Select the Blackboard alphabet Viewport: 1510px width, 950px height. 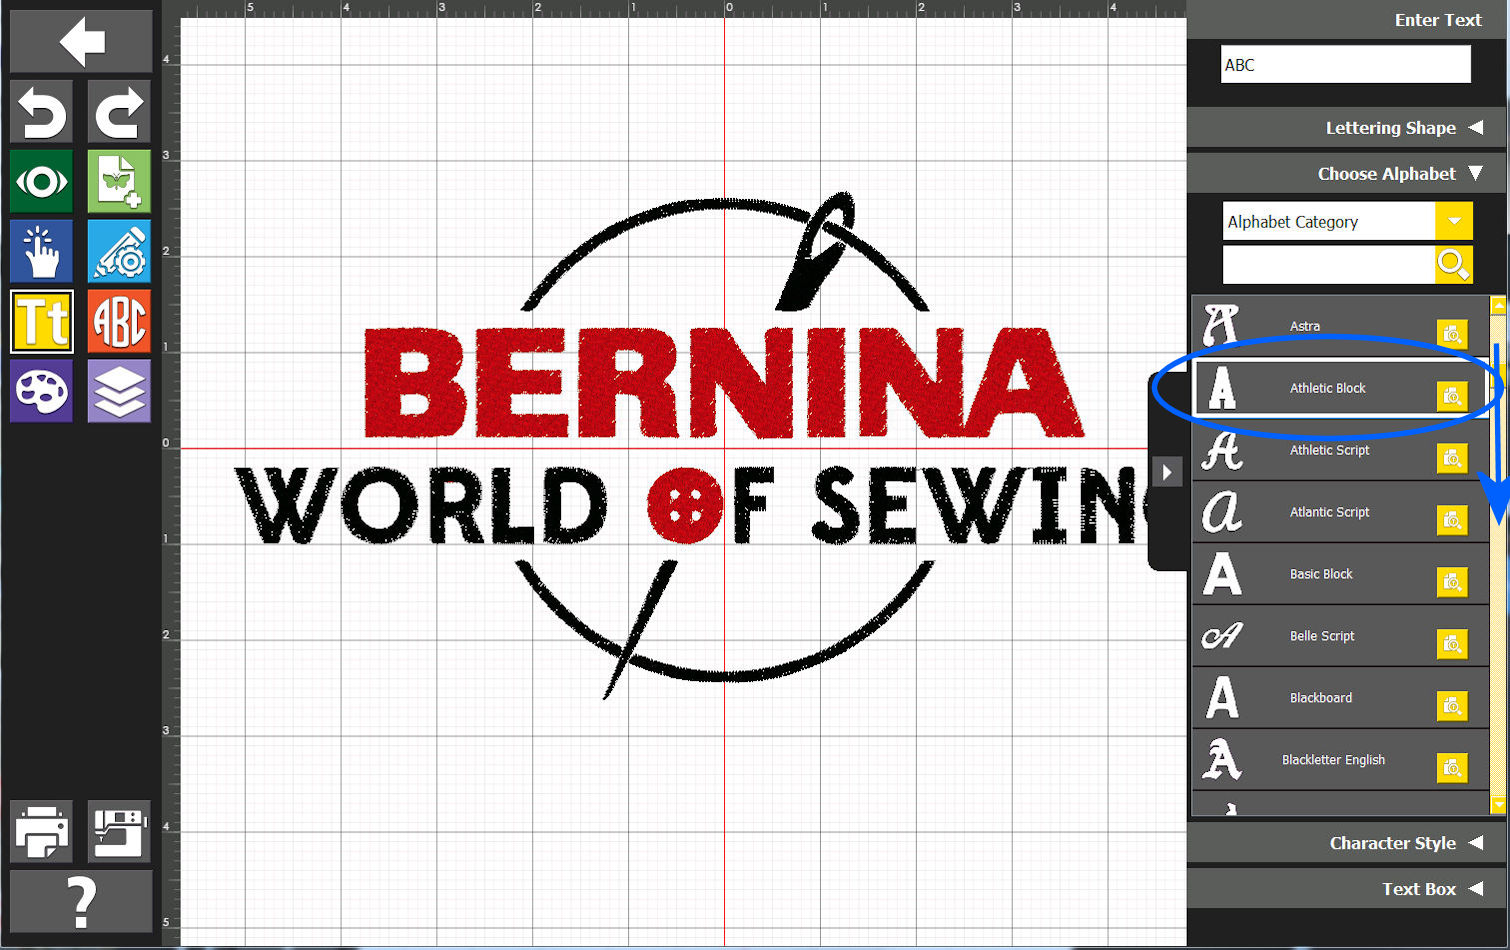[1340, 698]
